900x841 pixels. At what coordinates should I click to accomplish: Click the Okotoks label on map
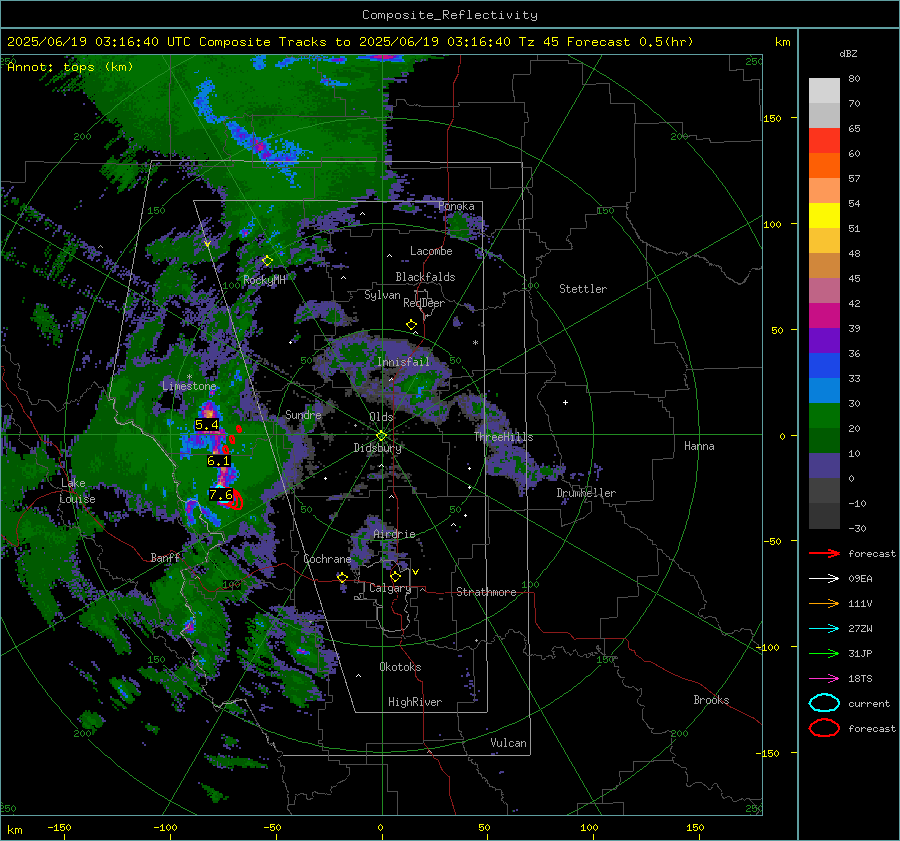(400, 667)
